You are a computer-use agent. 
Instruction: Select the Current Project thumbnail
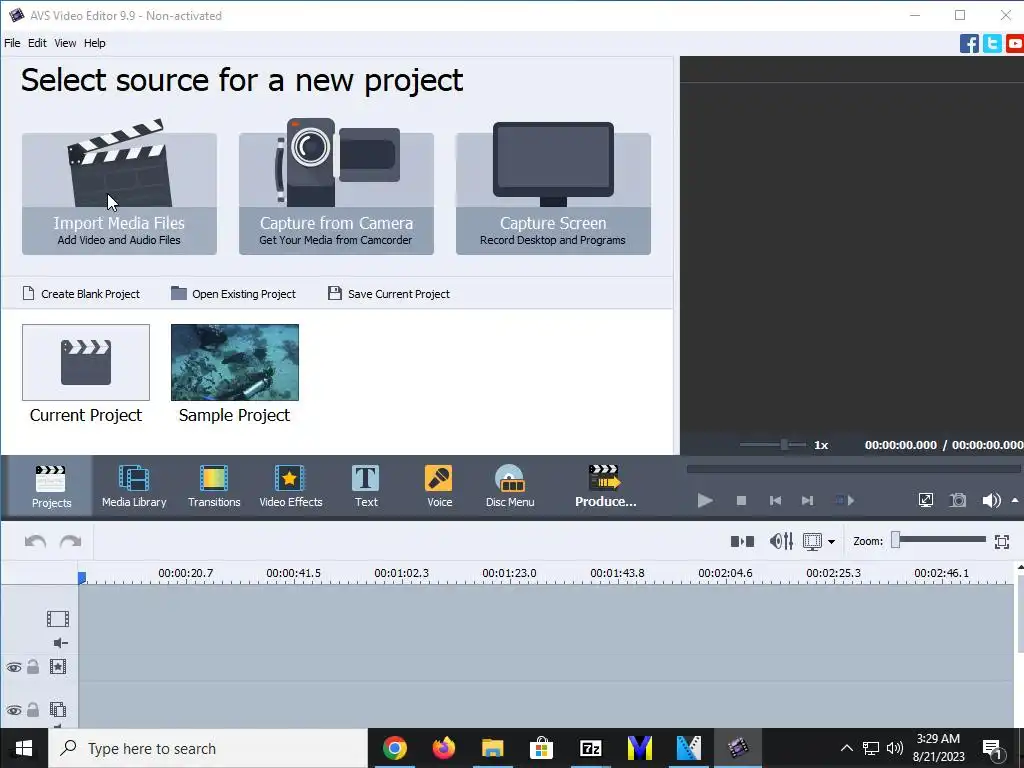coord(86,362)
